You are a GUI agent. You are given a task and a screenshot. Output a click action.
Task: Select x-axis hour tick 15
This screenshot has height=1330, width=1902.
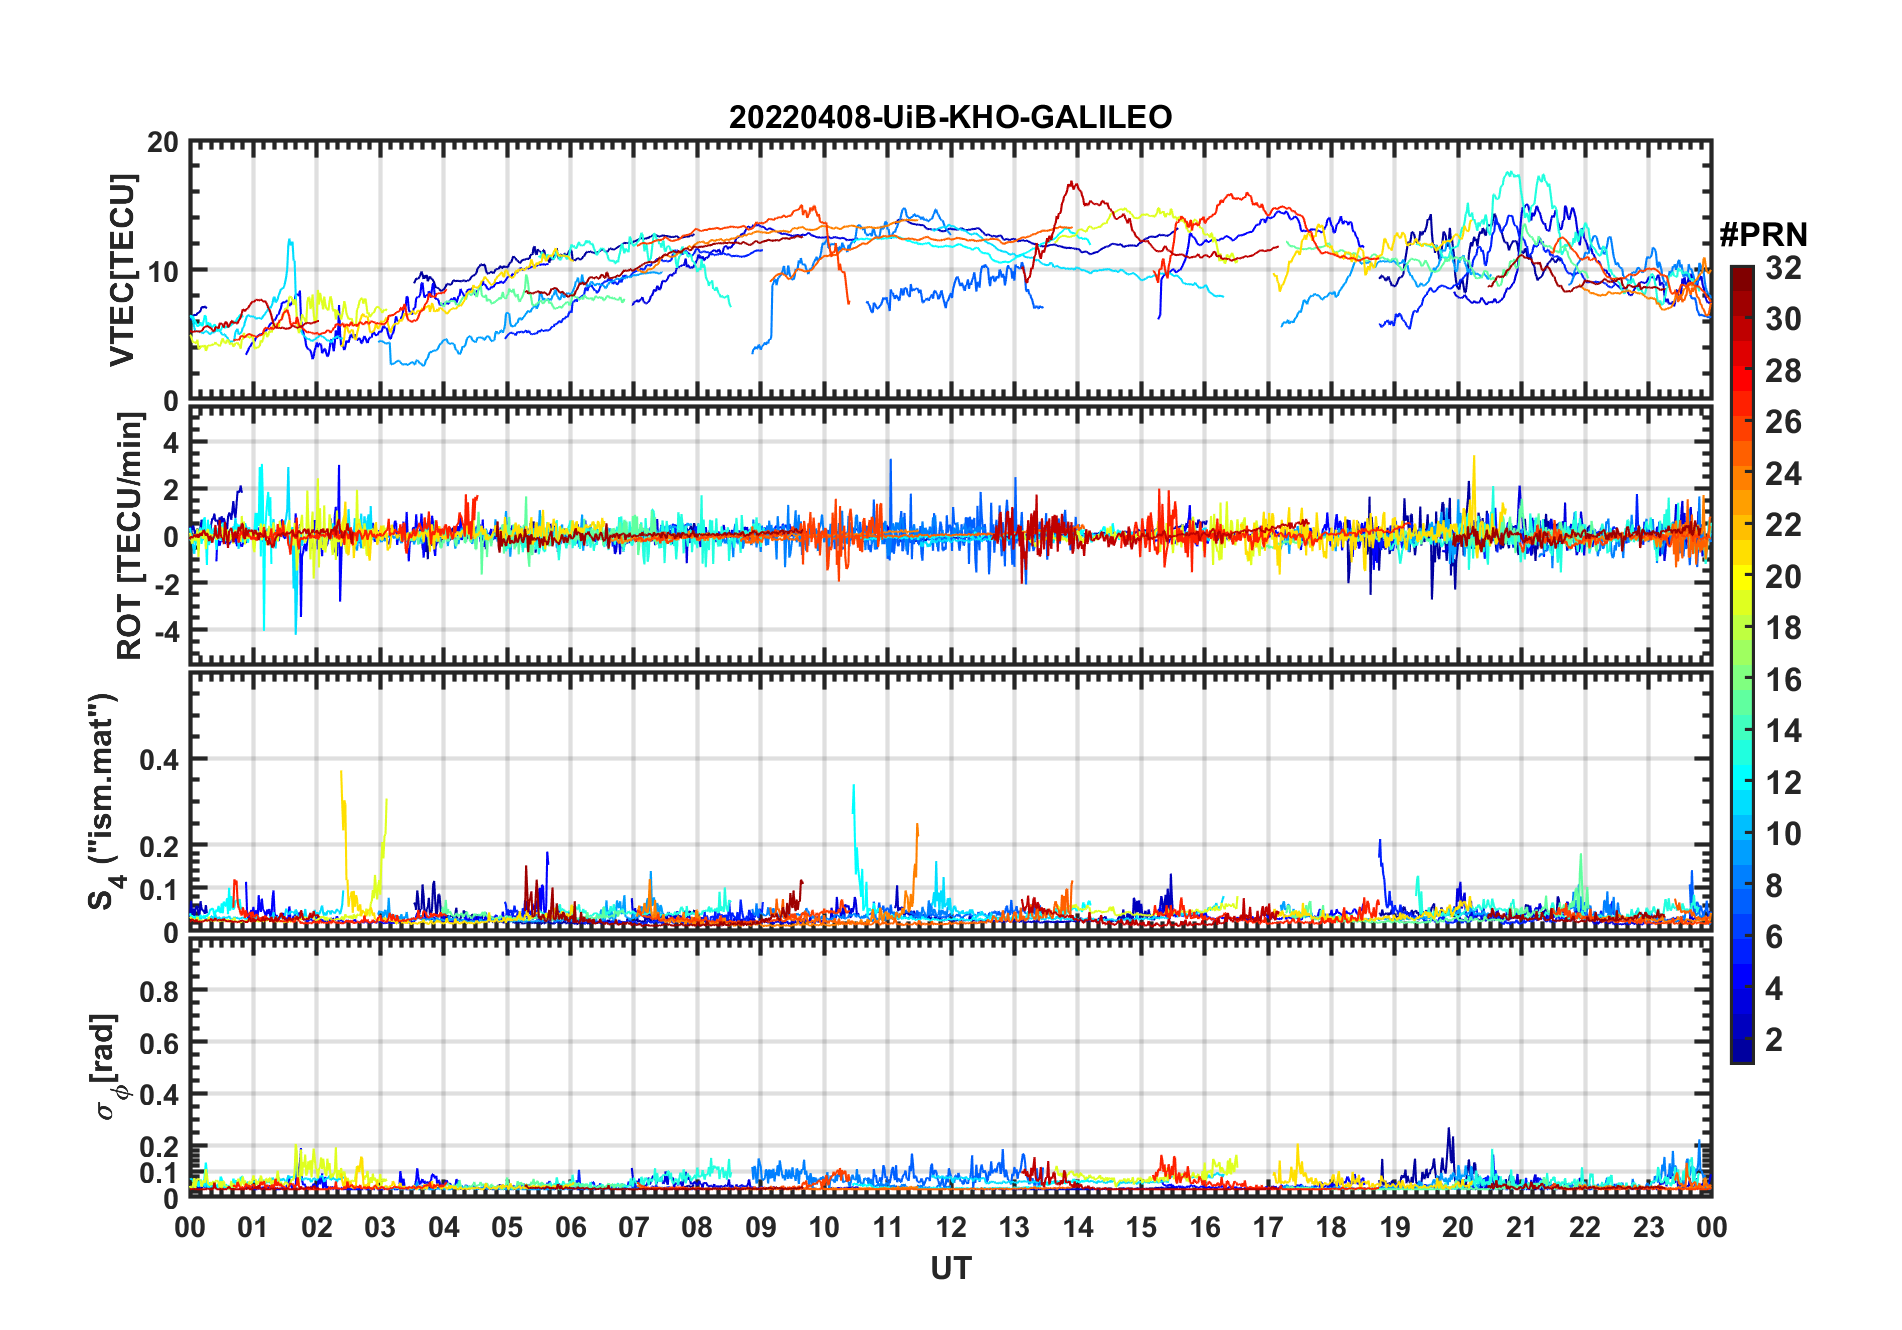(1141, 1227)
